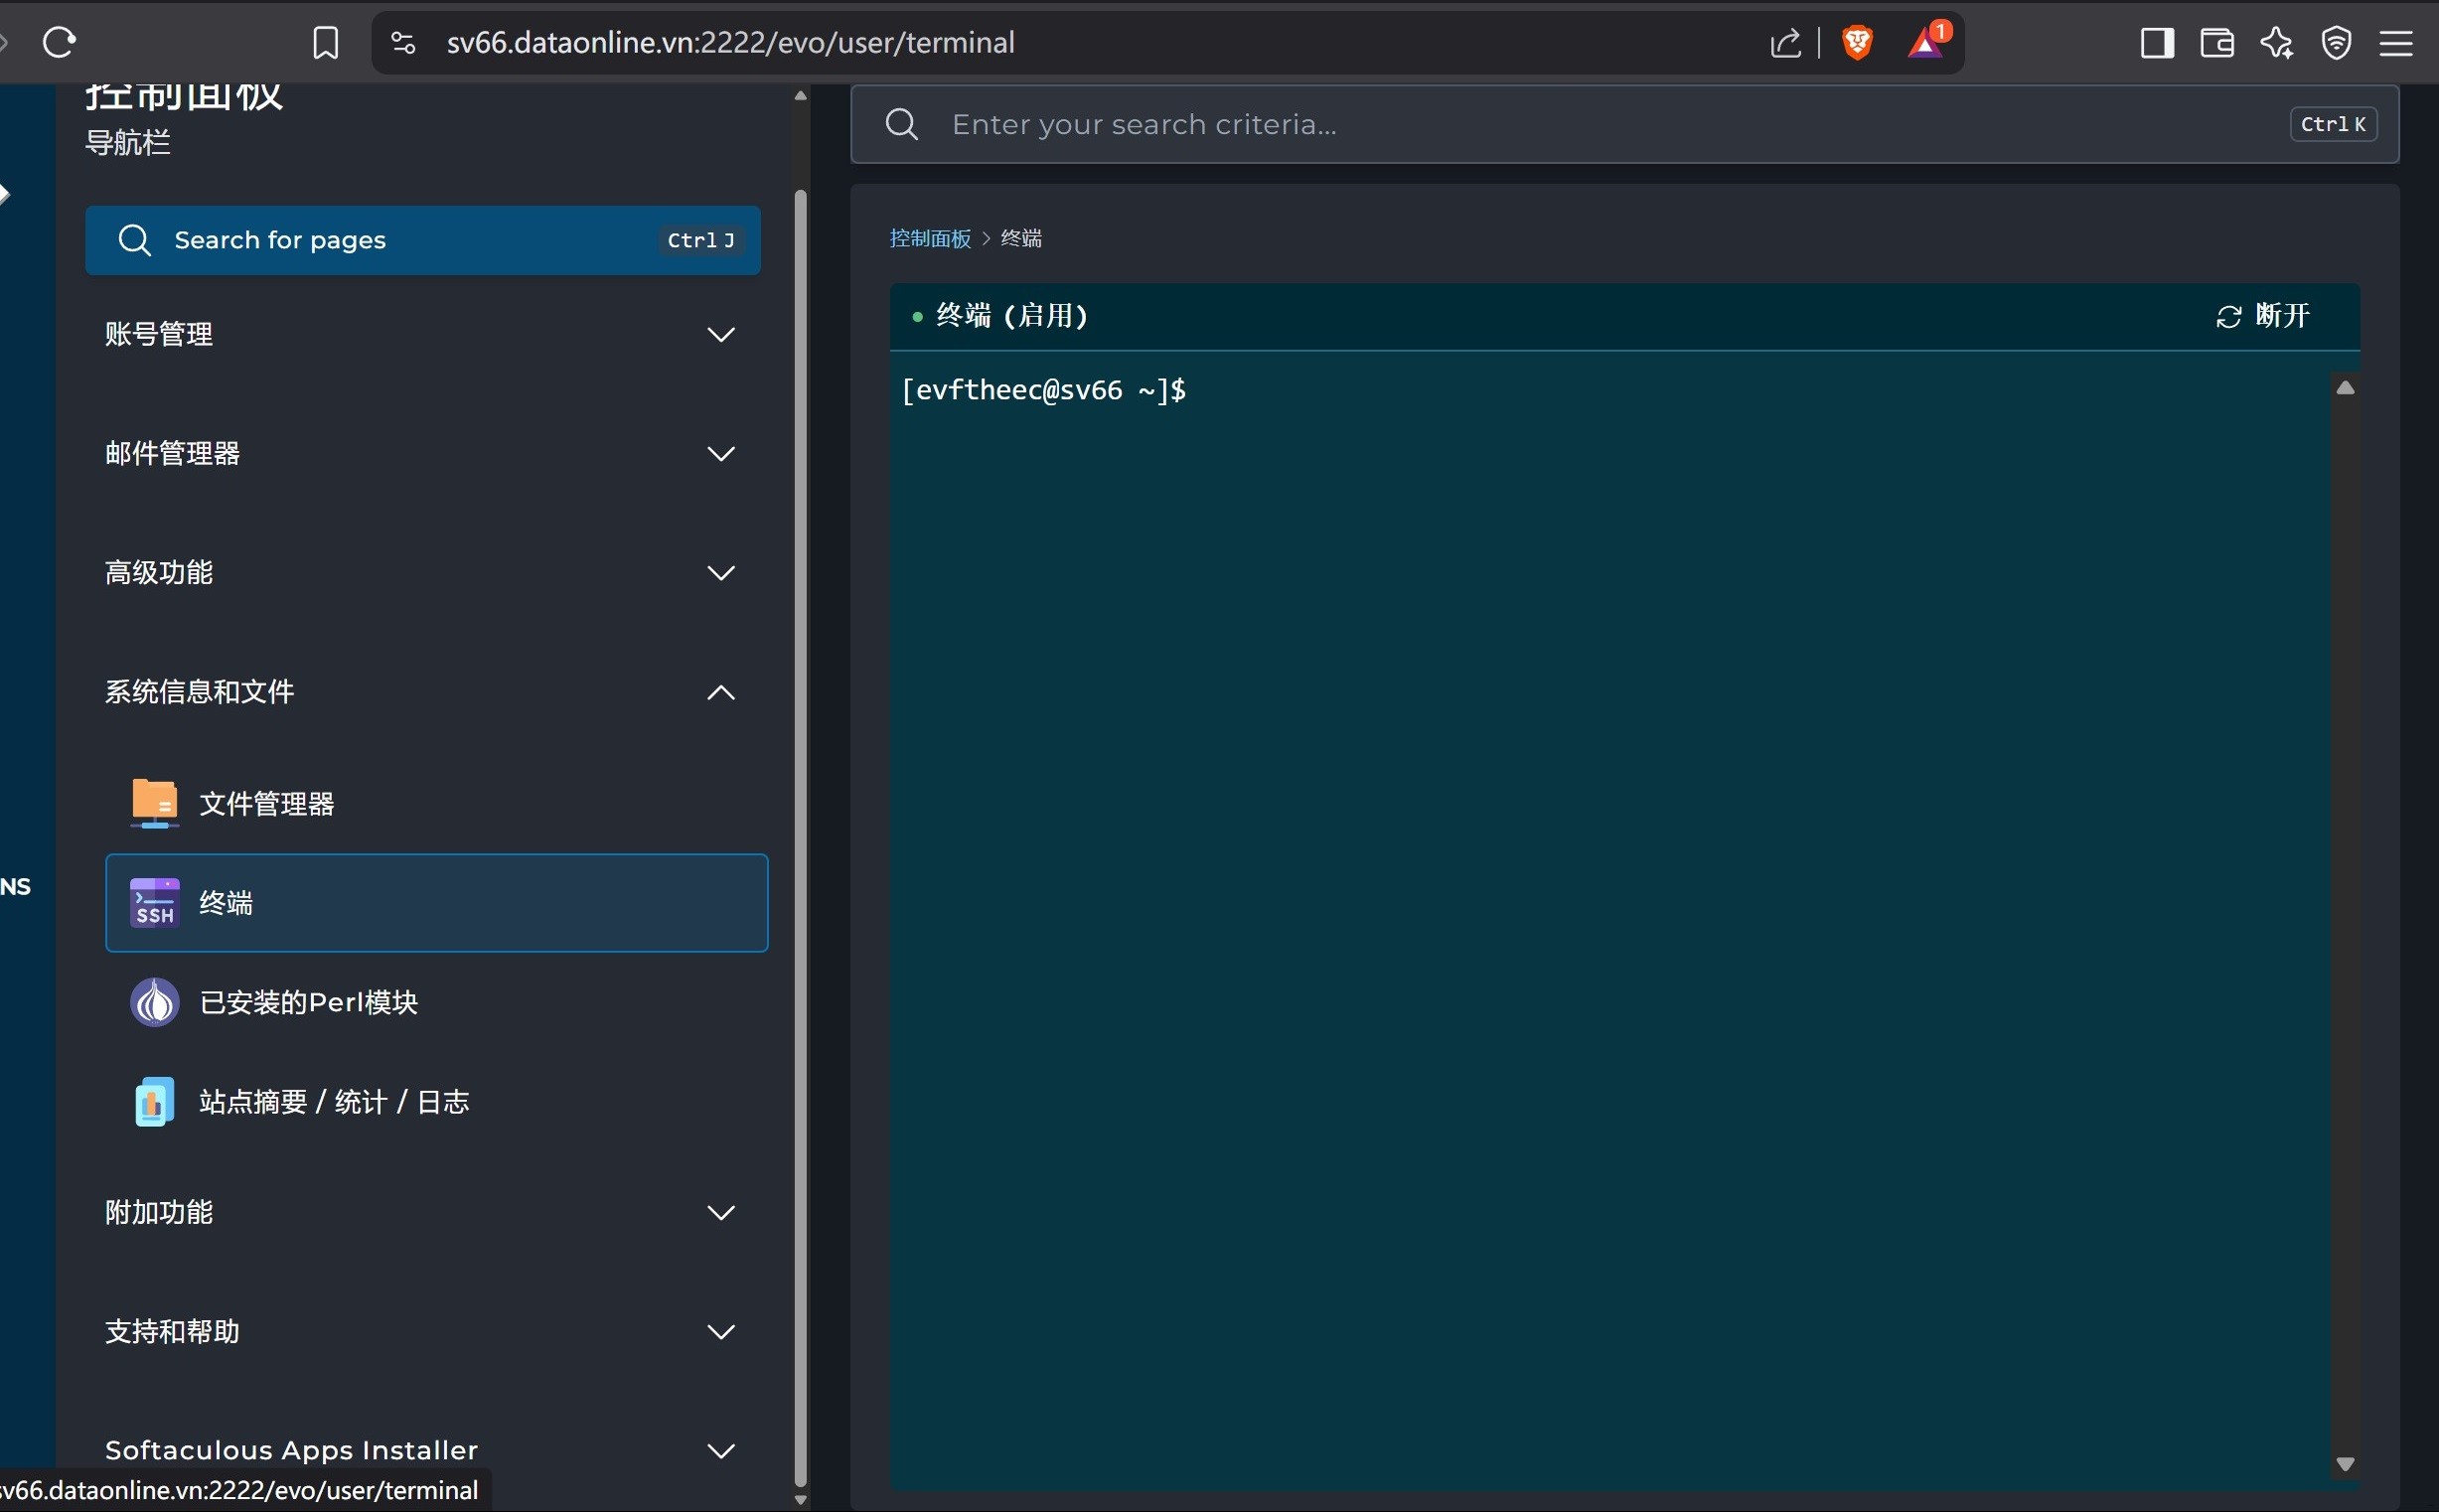Click the terminal scrollbar down arrow
Screen dimensions: 2439x1512
click(2345, 1464)
